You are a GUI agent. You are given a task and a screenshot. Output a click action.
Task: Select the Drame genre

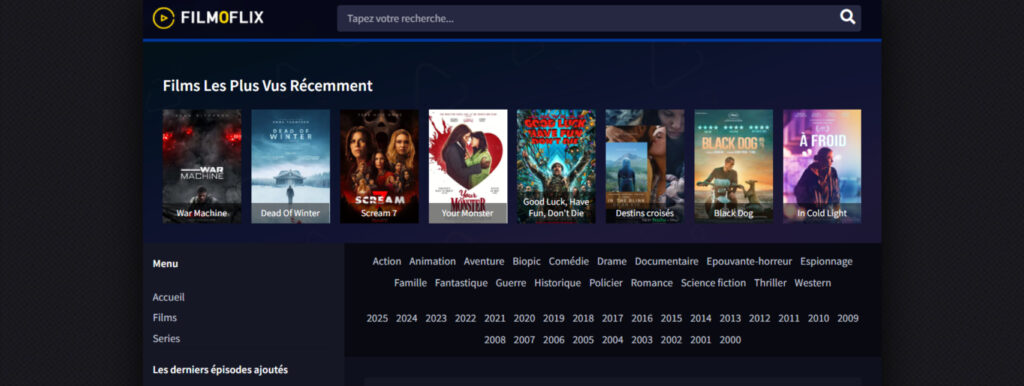pyautogui.click(x=612, y=261)
